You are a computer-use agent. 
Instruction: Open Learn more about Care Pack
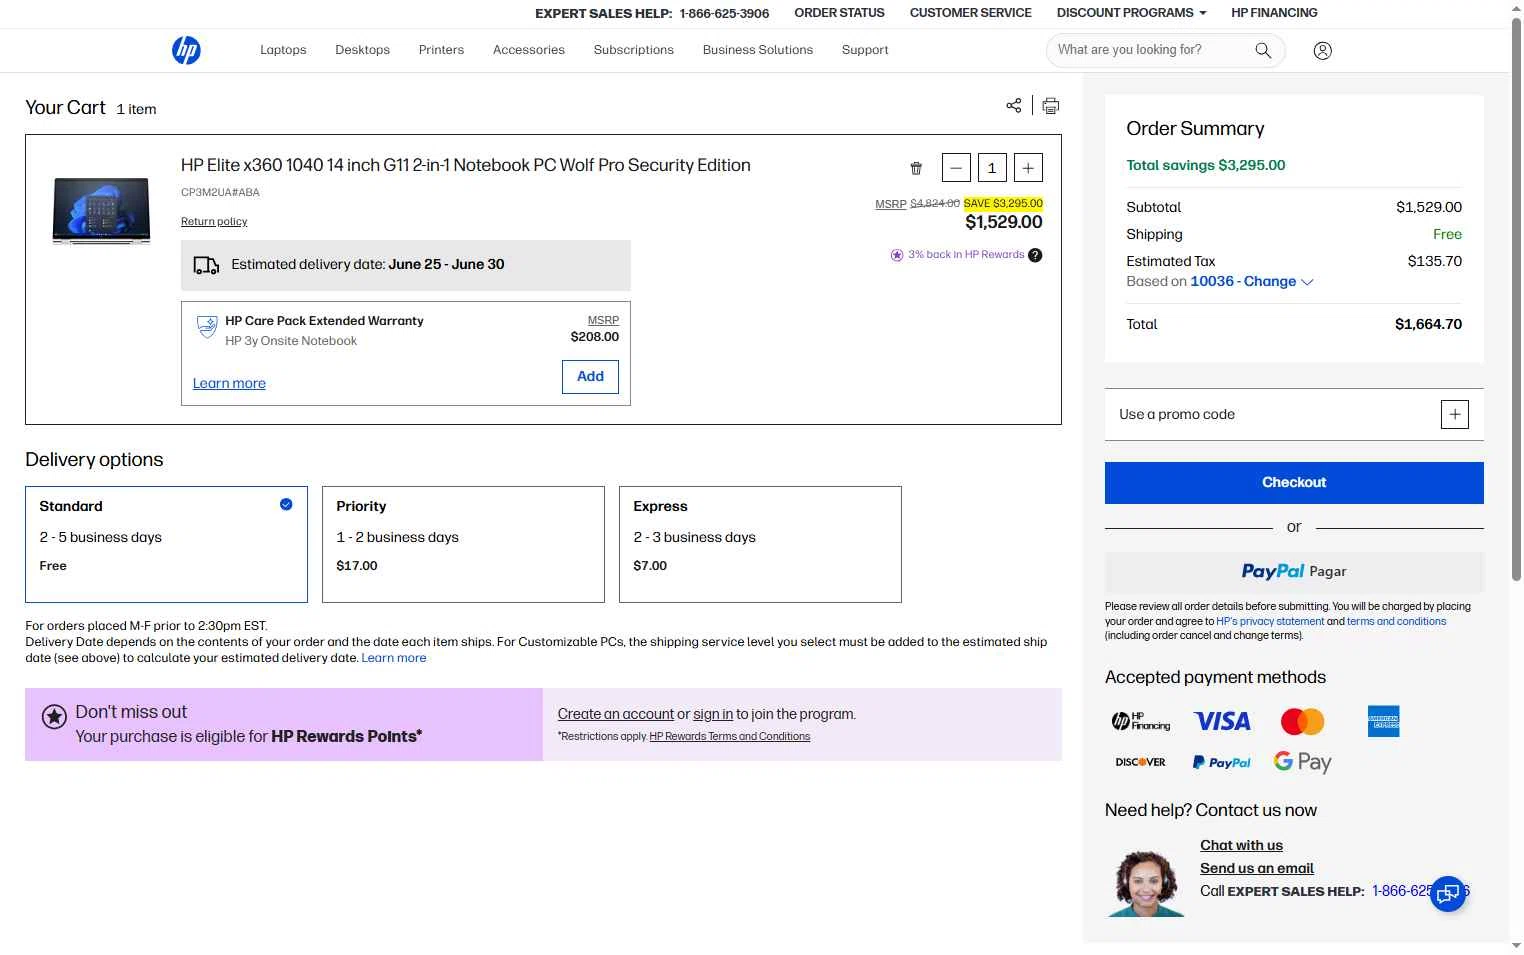pos(229,384)
